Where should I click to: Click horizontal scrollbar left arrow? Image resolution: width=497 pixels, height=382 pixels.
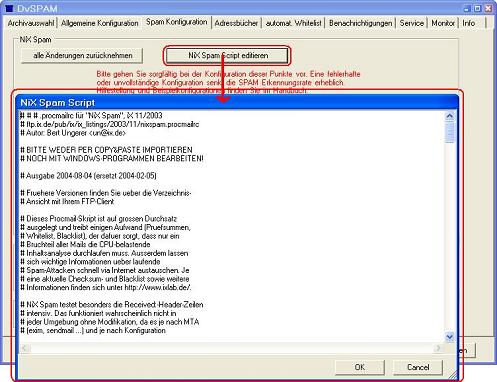(x=25, y=348)
